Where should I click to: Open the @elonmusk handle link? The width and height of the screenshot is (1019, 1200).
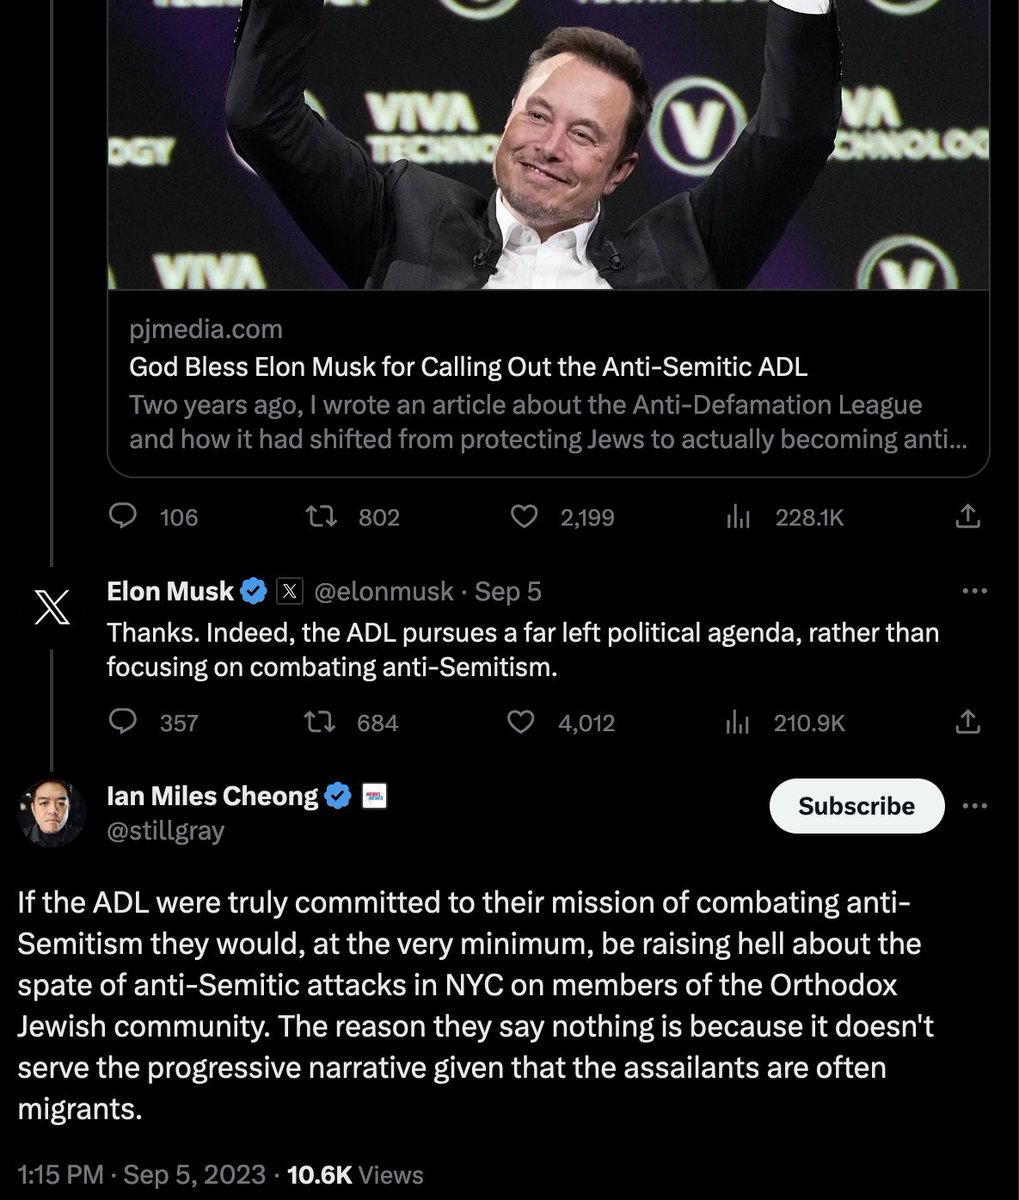[384, 592]
